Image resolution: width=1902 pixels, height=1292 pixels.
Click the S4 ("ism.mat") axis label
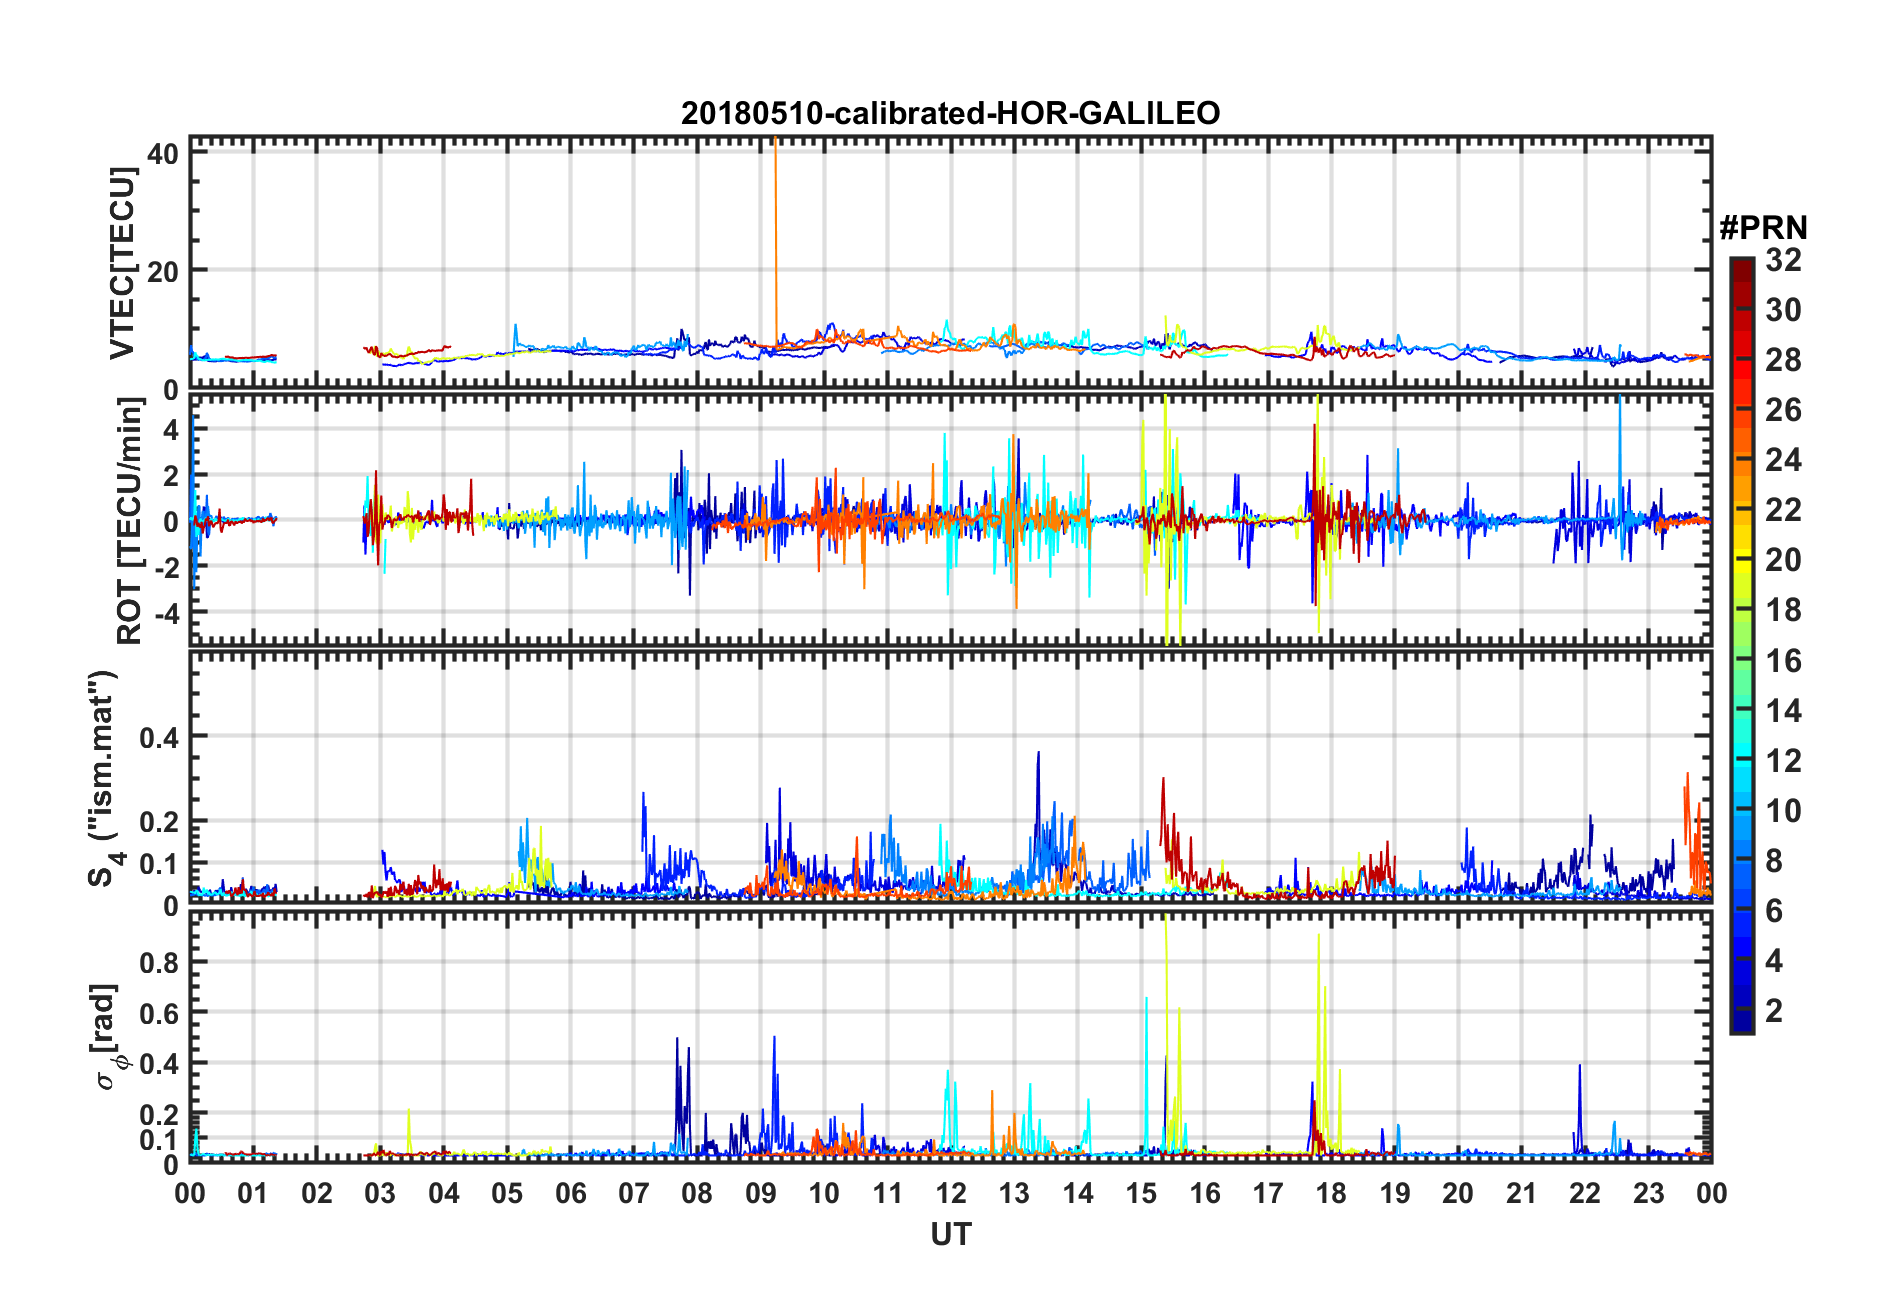click(104, 779)
